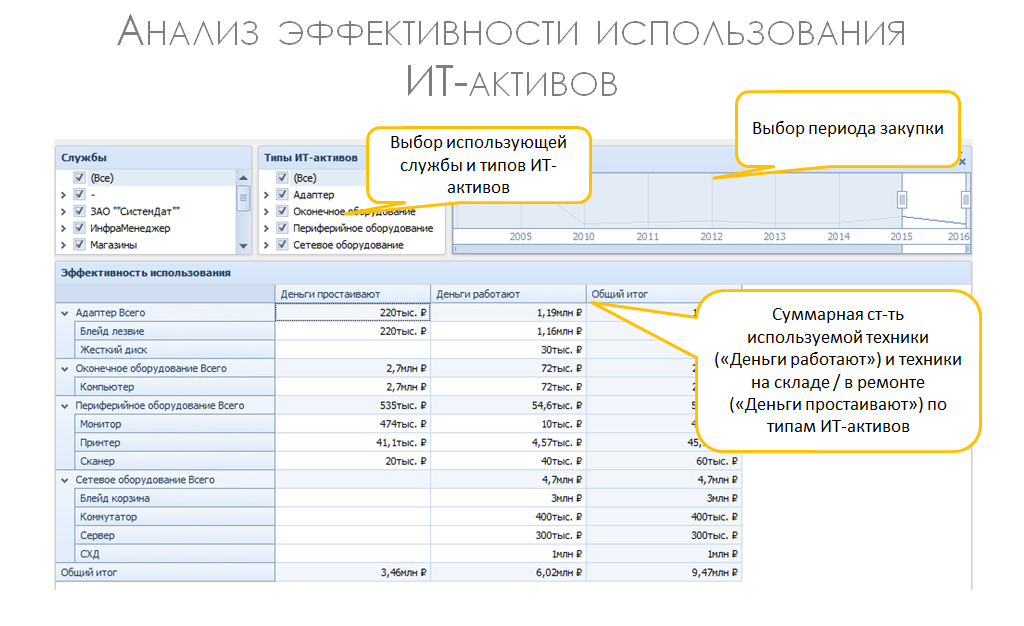Select the Принтер row

coord(174,443)
